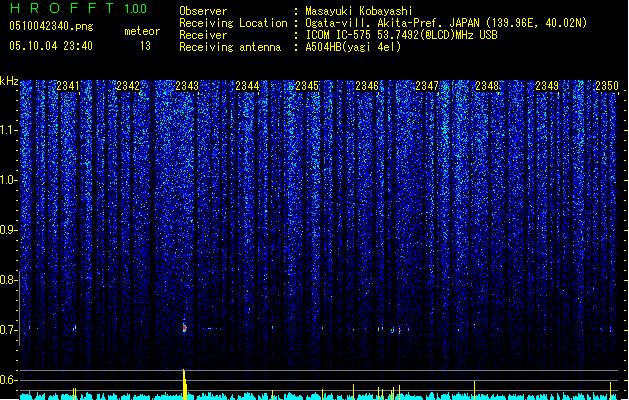This screenshot has height=400, width=629.
Task: Click the date and time 05.10.04 23:40
Action: [x=51, y=46]
